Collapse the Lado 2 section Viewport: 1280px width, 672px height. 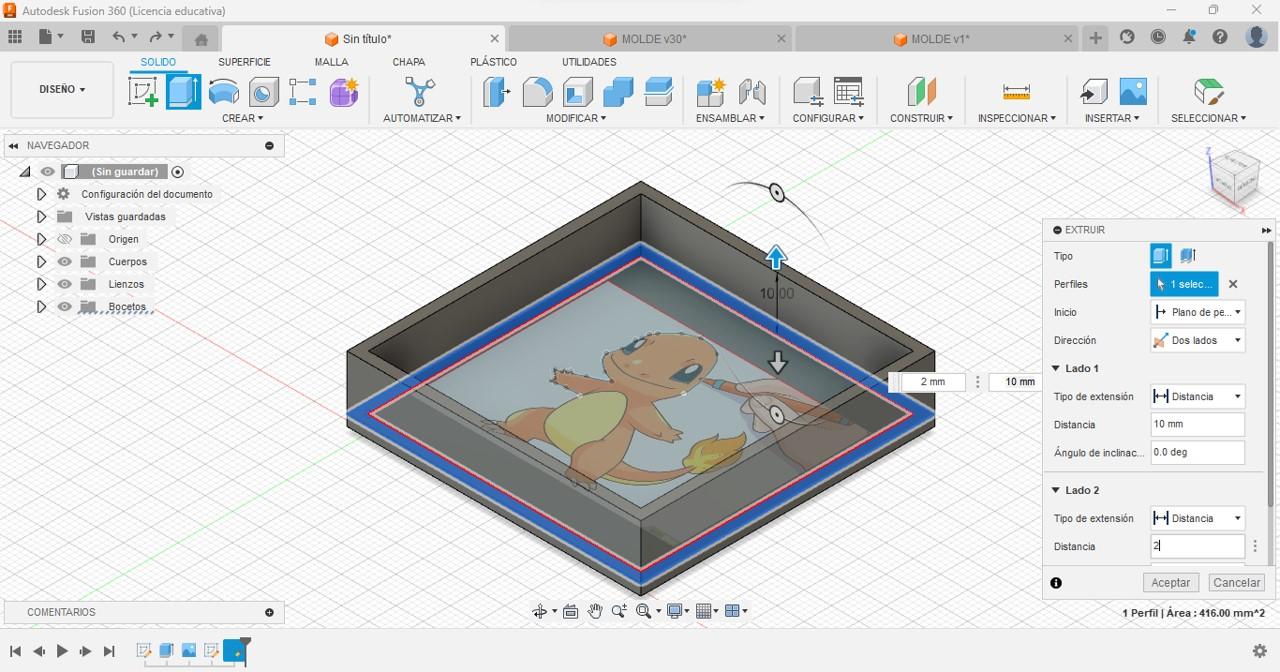(x=1056, y=490)
